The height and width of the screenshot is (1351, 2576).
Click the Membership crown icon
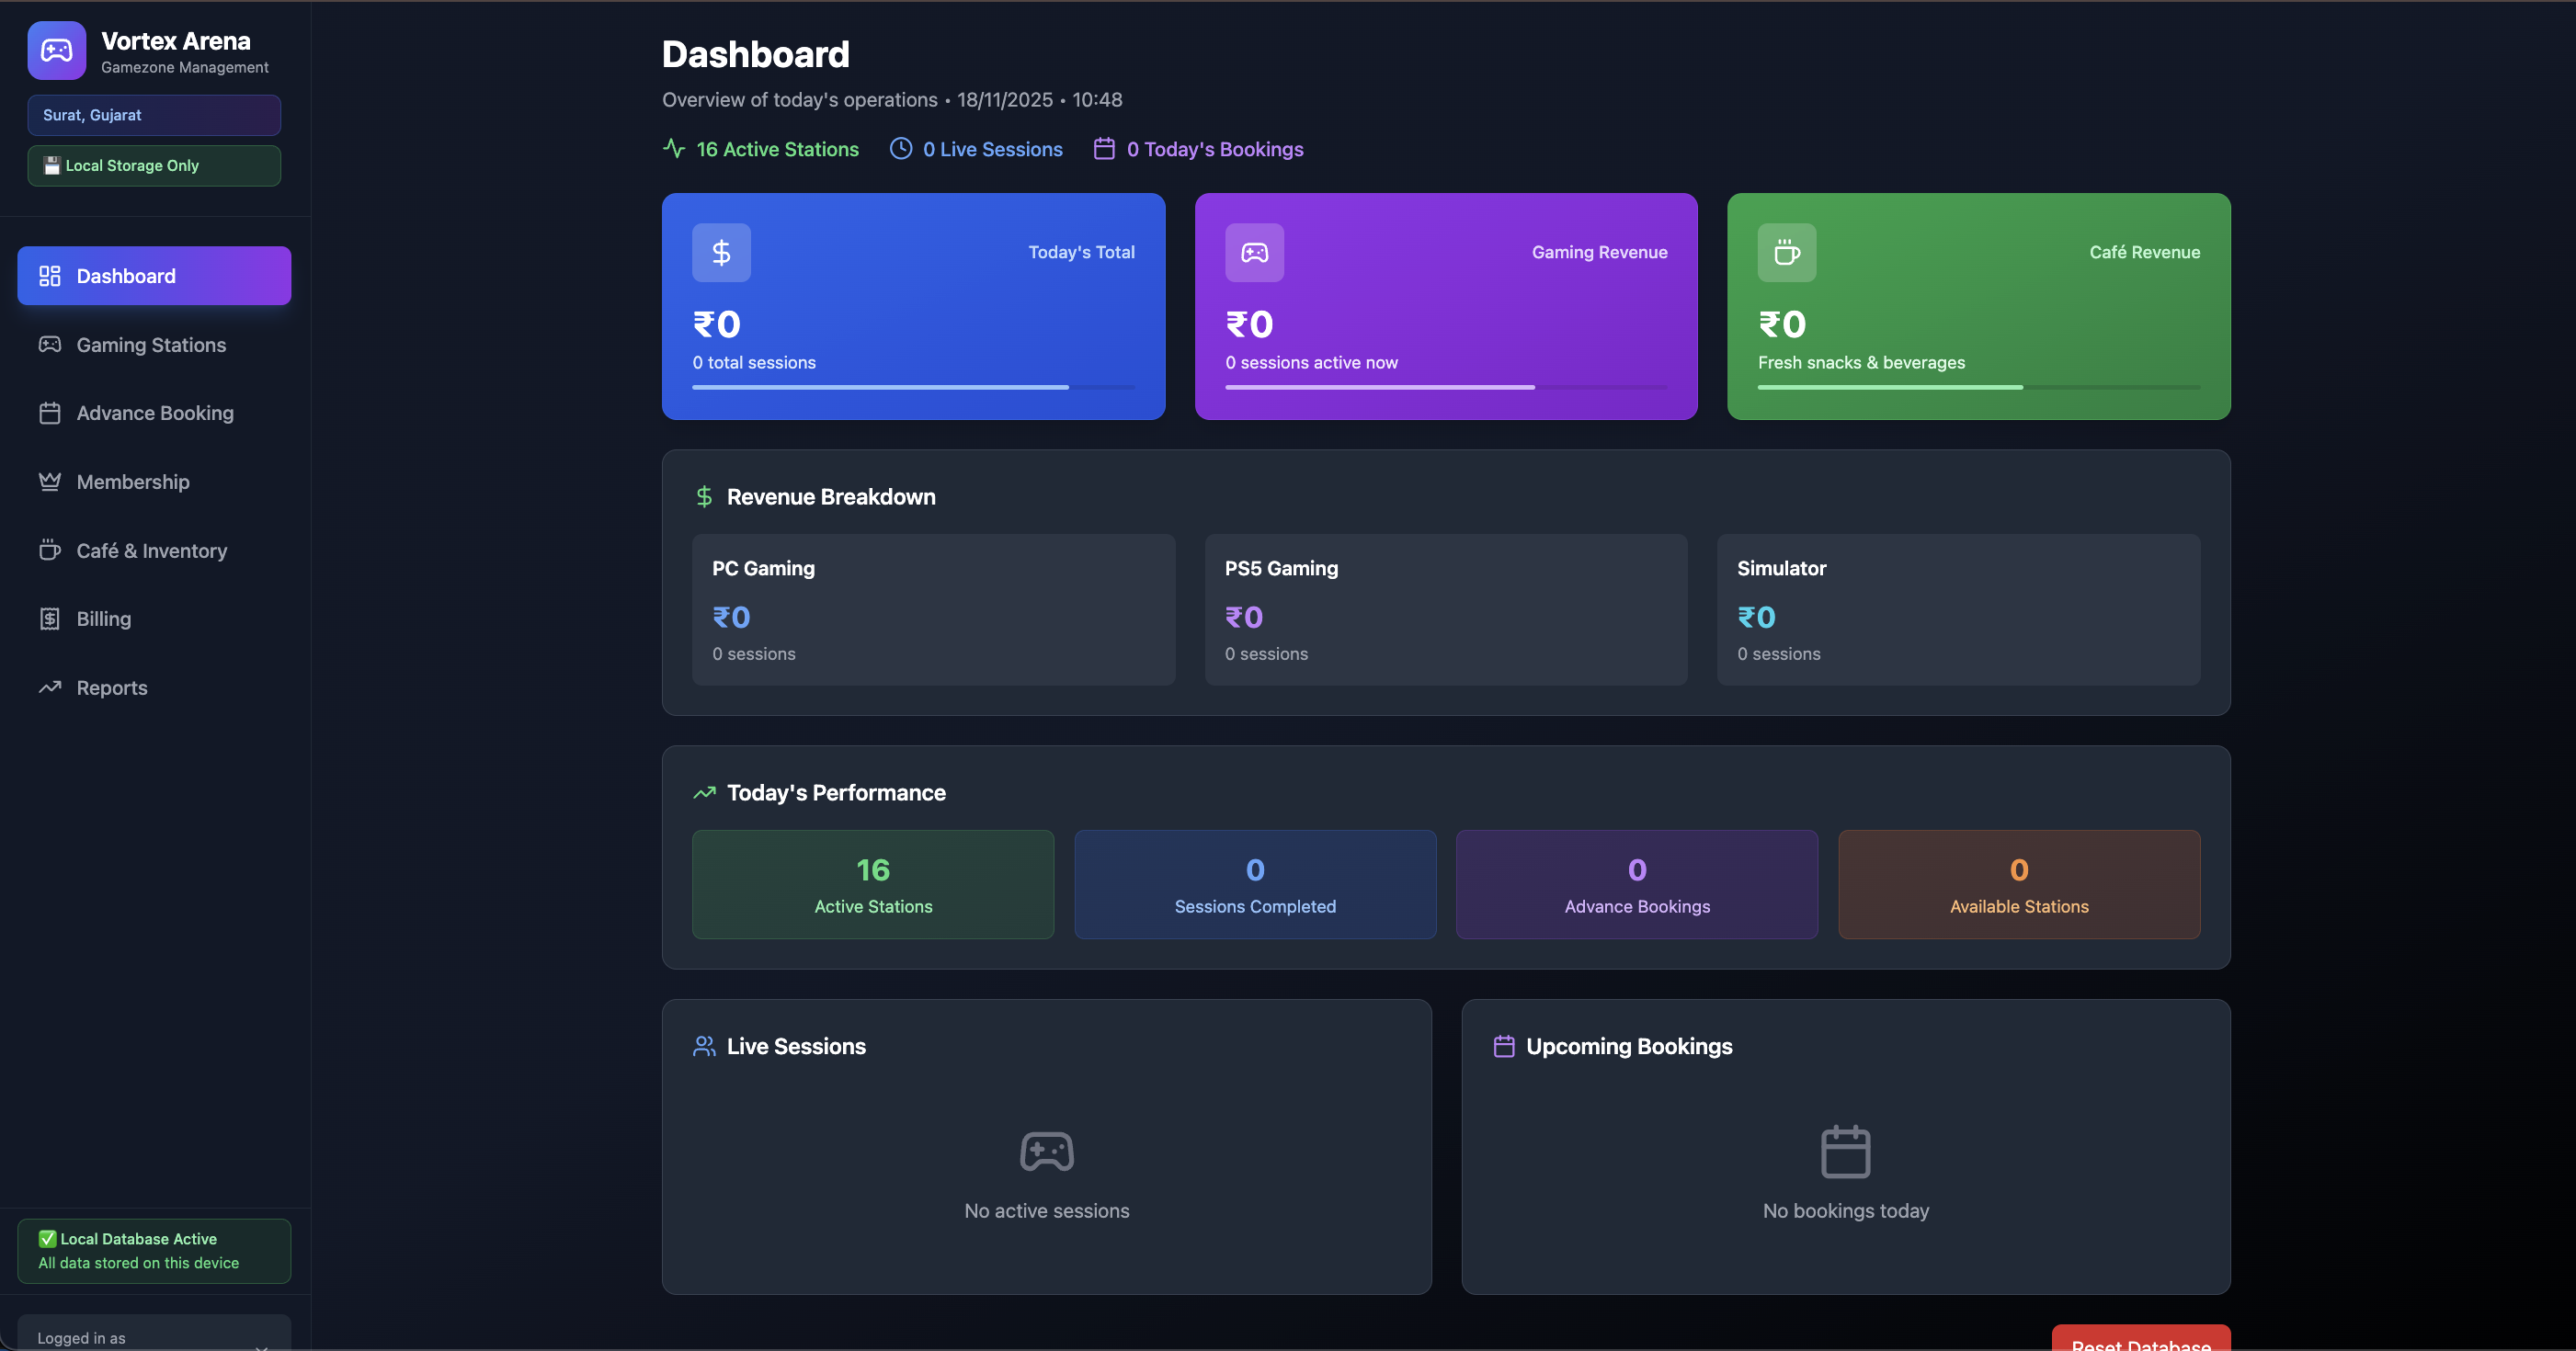click(50, 481)
